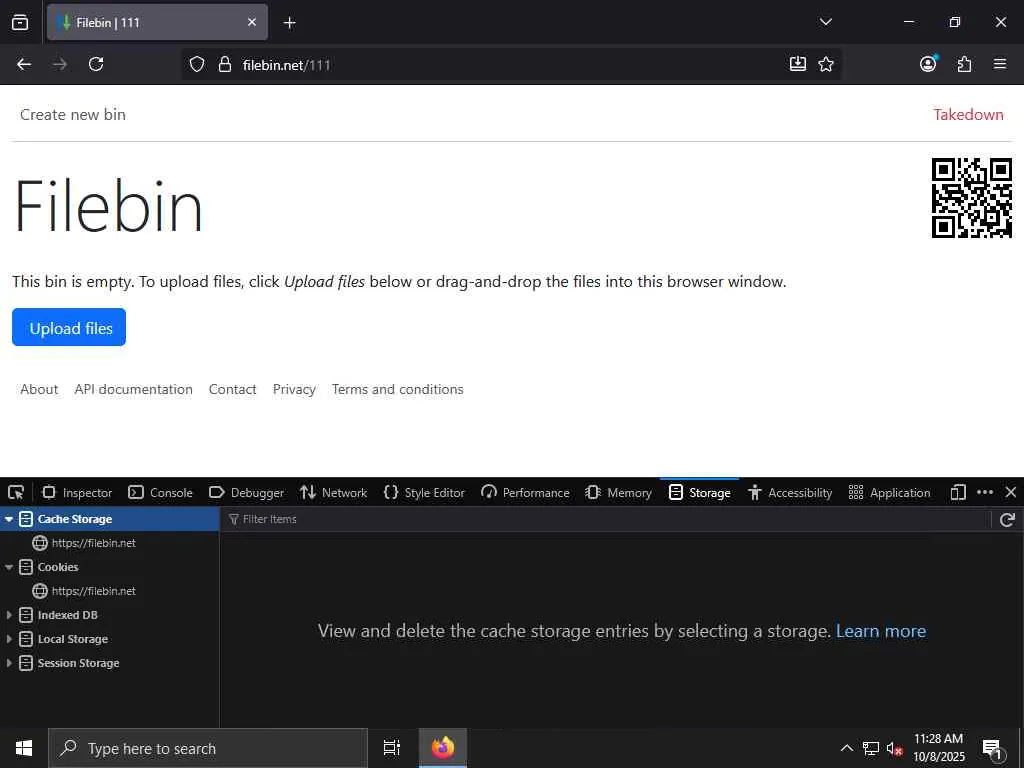
Task: Open API documentation link
Action: pos(133,389)
